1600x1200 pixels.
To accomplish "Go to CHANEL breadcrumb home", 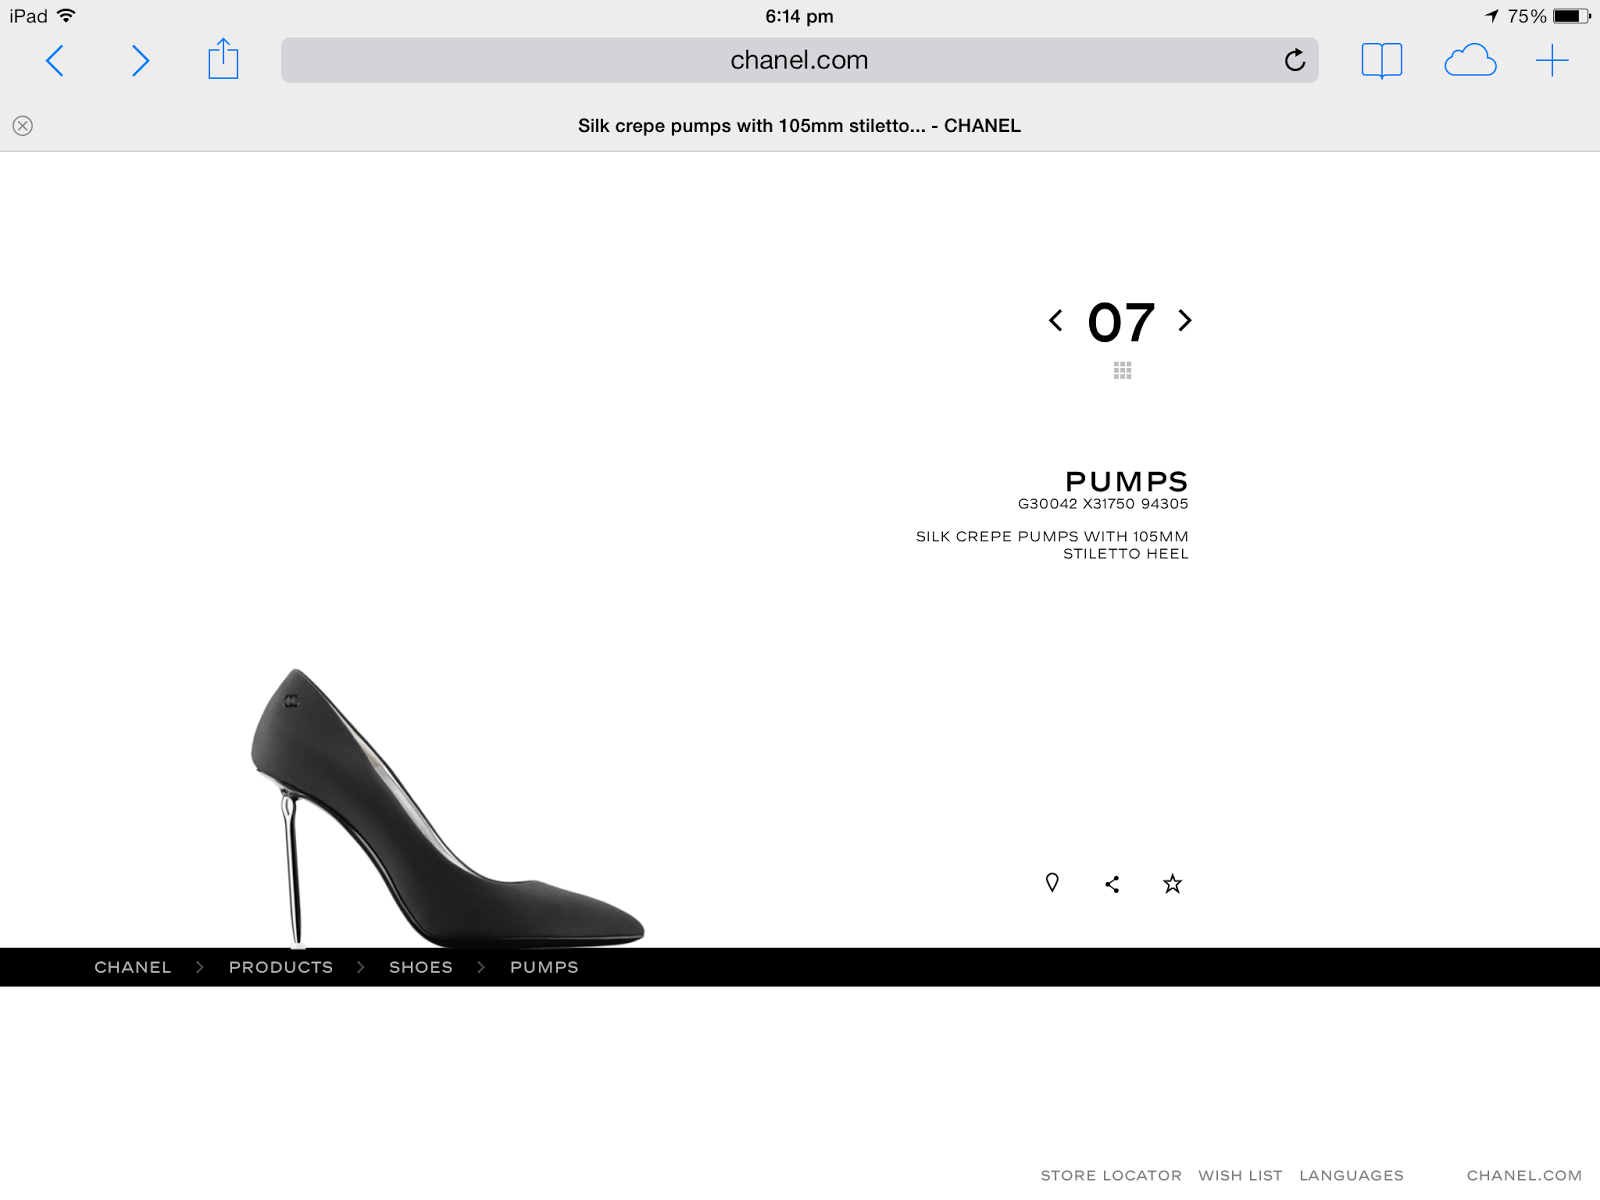I will [133, 968].
